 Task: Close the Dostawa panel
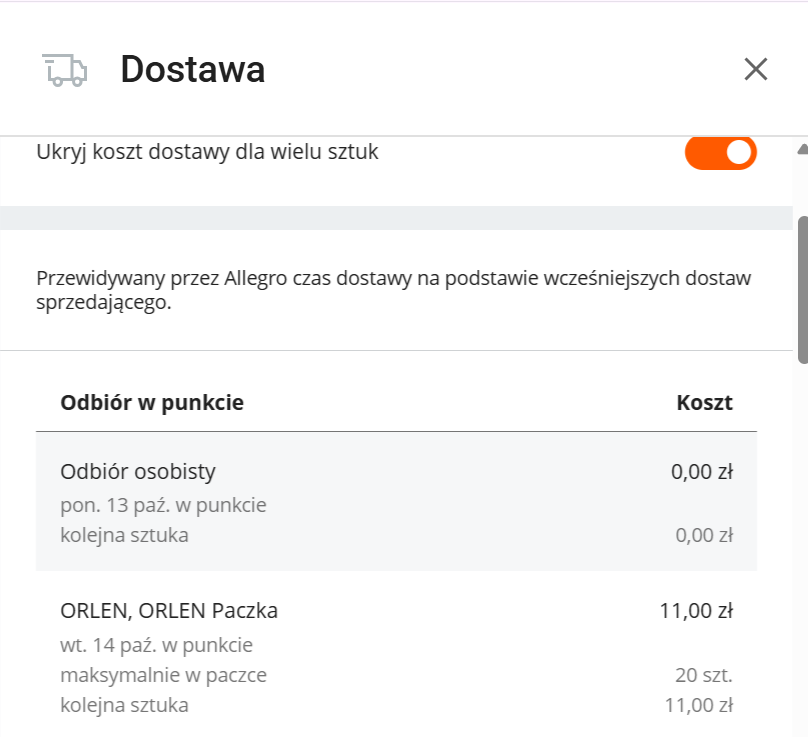pyautogui.click(x=755, y=69)
